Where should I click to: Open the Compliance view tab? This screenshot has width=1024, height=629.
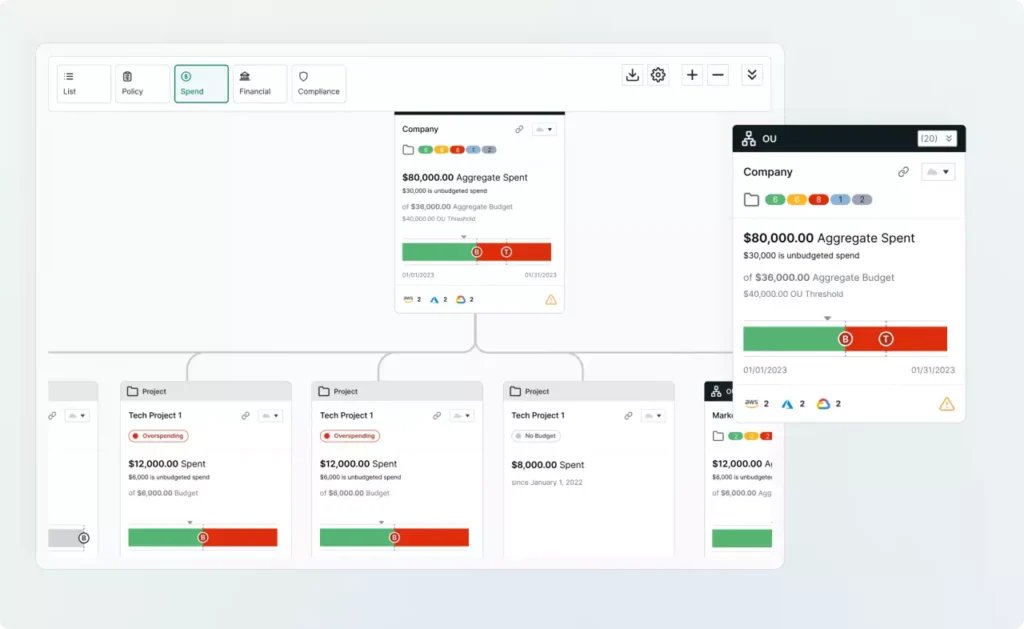pos(318,83)
